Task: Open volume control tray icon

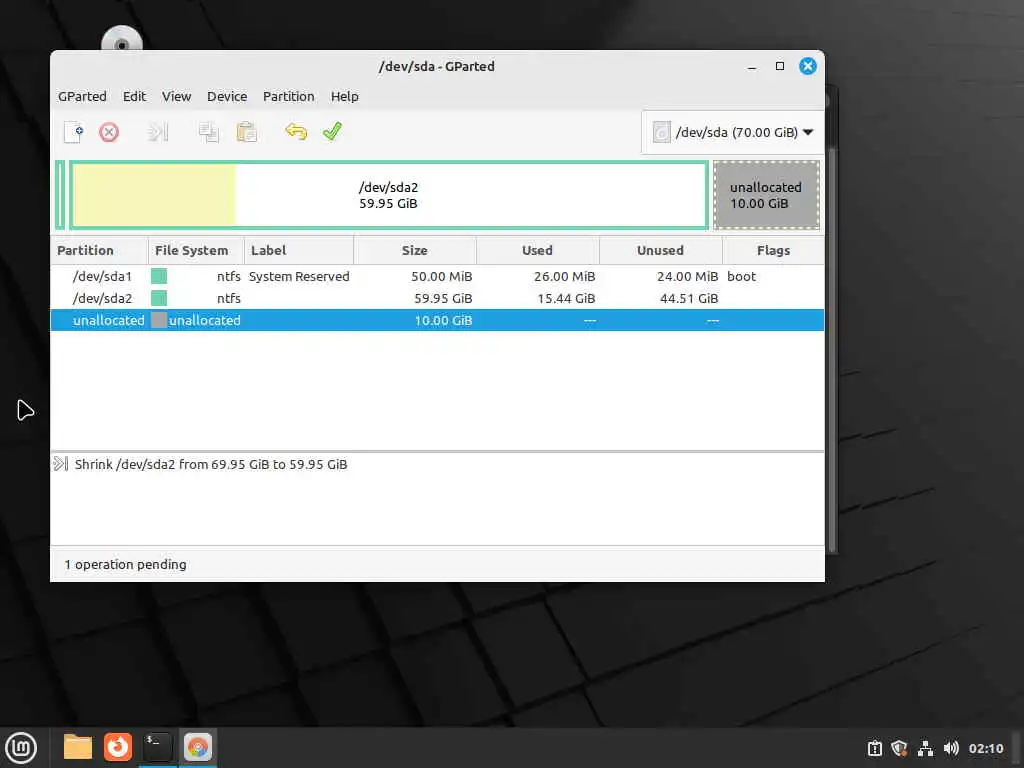Action: pos(951,748)
